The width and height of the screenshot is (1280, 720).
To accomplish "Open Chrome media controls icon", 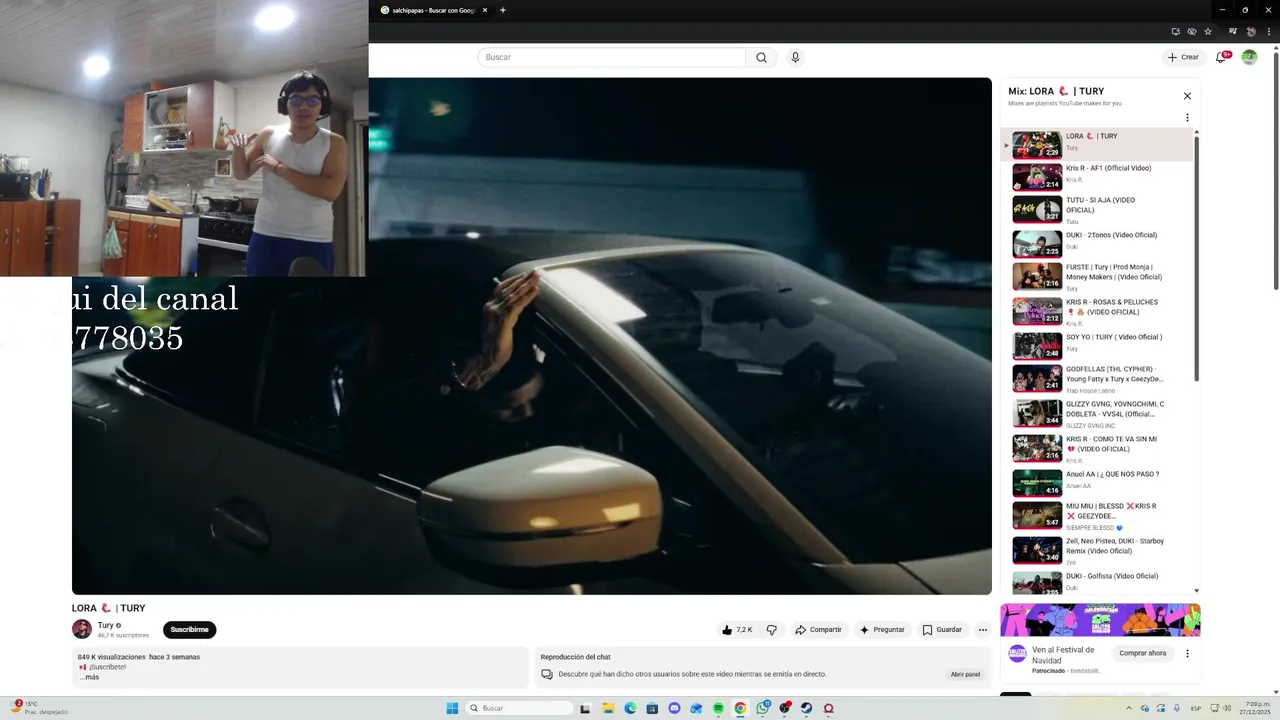I will 1233,31.
